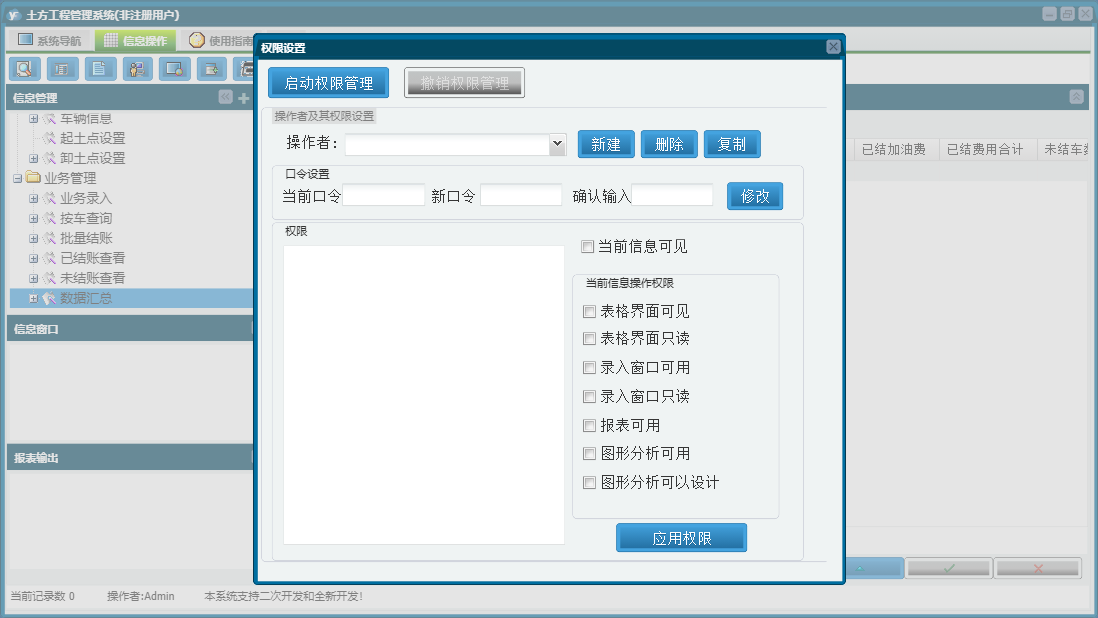Click 删除 operator button
The height and width of the screenshot is (618, 1098).
coord(669,144)
